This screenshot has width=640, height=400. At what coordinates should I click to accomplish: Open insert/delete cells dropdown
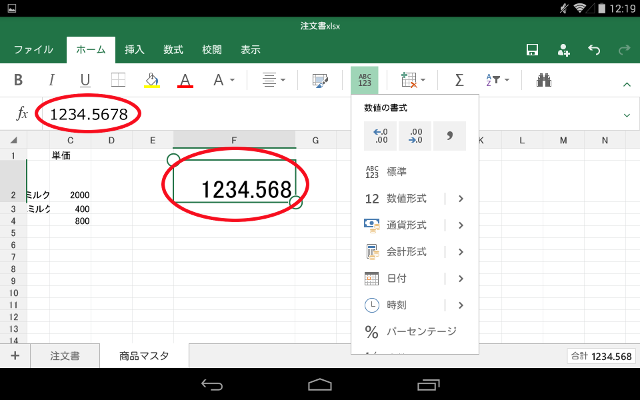pyautogui.click(x=413, y=80)
